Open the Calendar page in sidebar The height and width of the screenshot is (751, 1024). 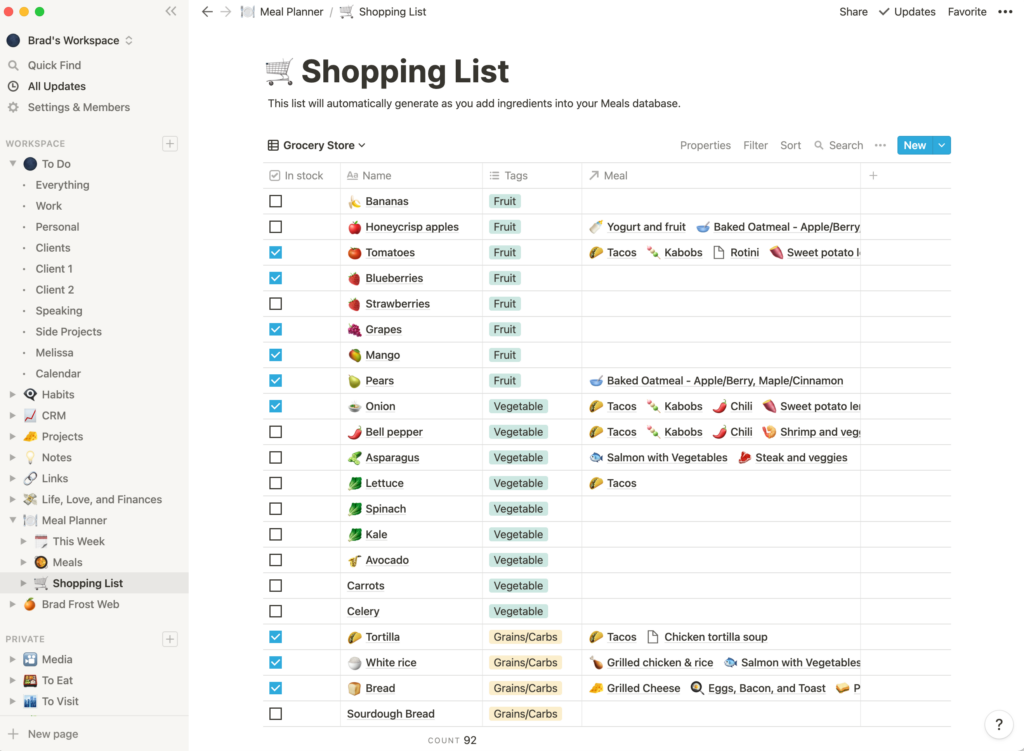click(58, 374)
